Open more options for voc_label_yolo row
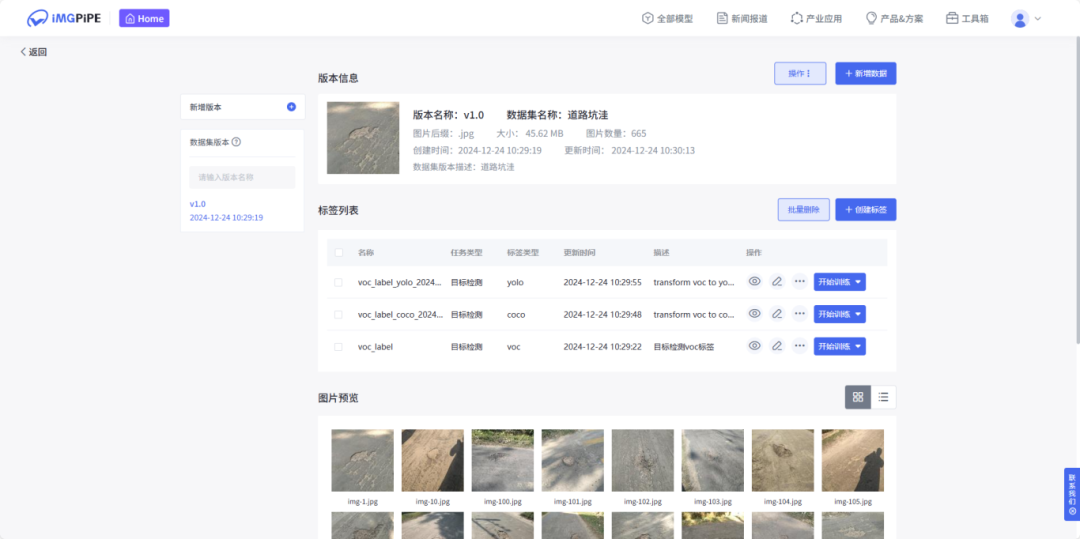Screen dimensions: 1080x539 tap(799, 282)
